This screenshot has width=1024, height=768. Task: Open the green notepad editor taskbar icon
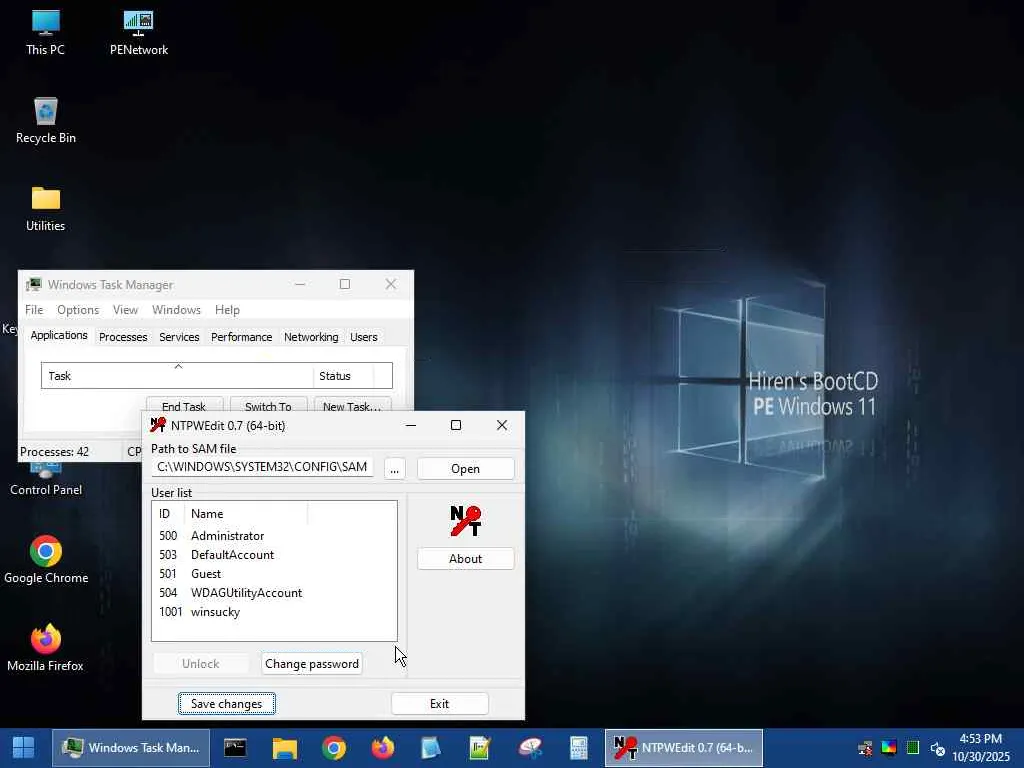[x=481, y=748]
